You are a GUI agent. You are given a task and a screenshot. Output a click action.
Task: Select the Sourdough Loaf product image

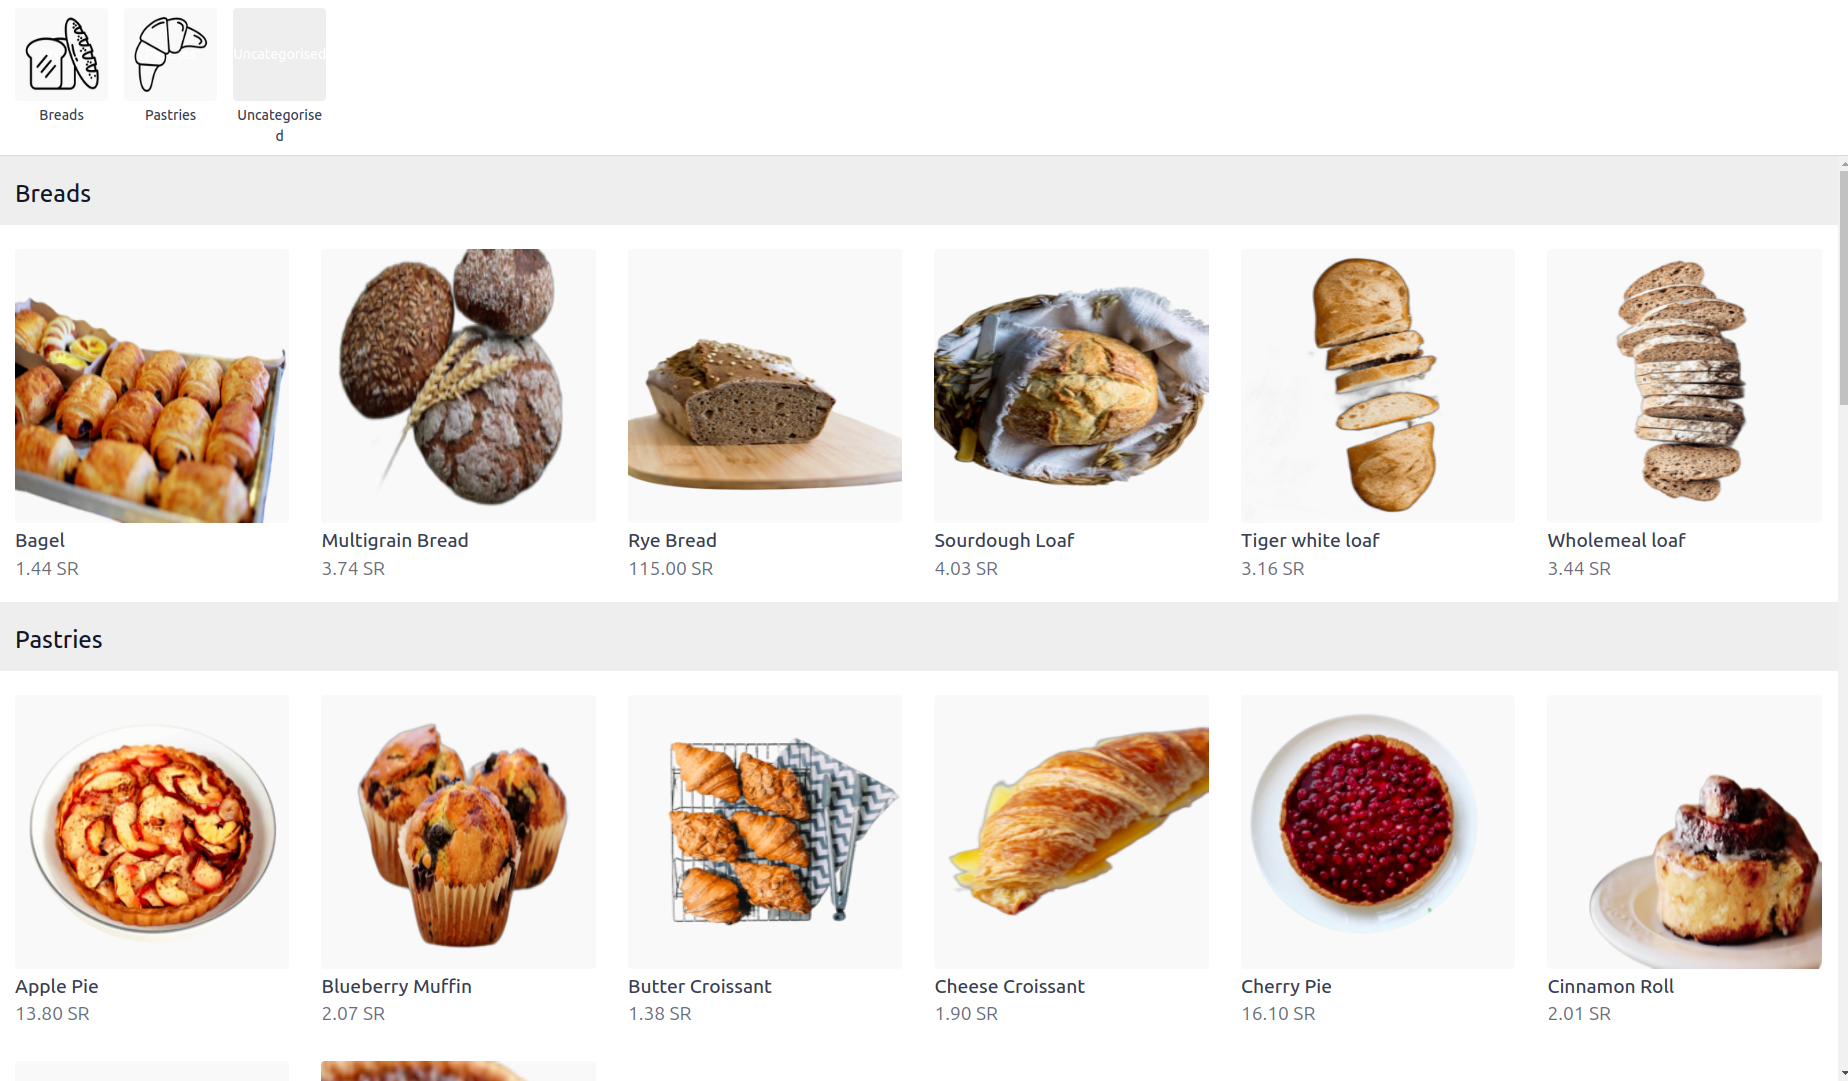(x=1071, y=386)
